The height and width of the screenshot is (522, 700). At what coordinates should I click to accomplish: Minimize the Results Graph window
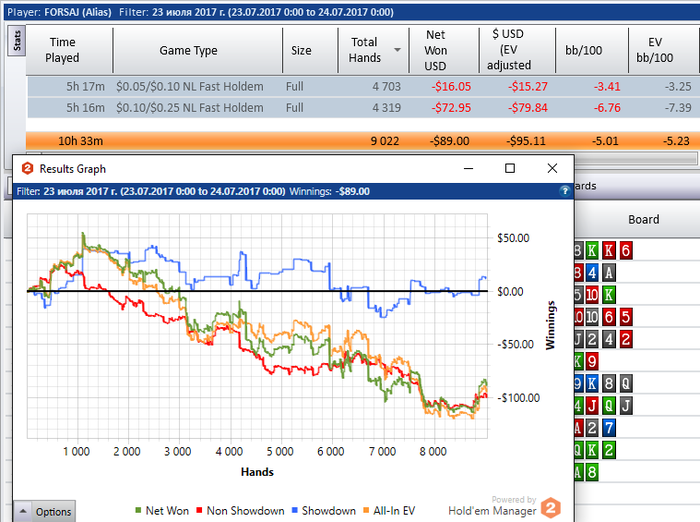[x=468, y=168]
